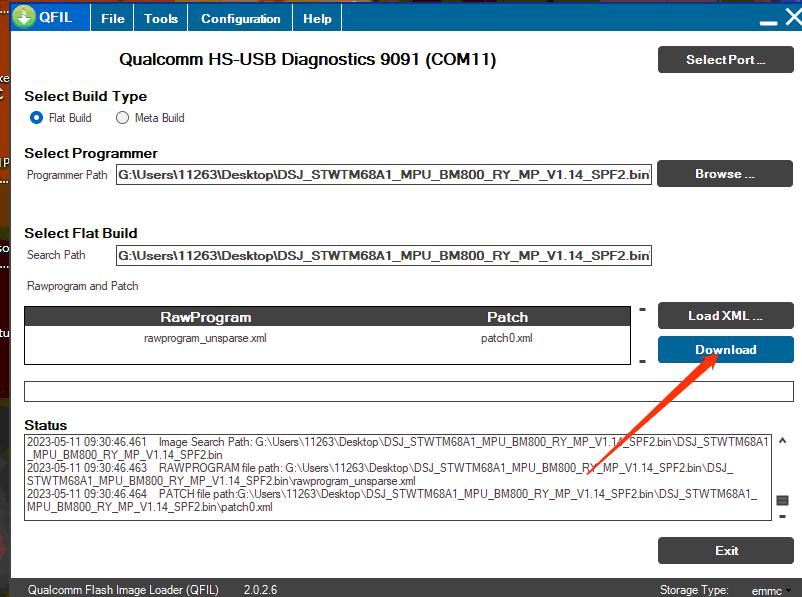Open the Help menu
This screenshot has width=802, height=597.
(317, 18)
